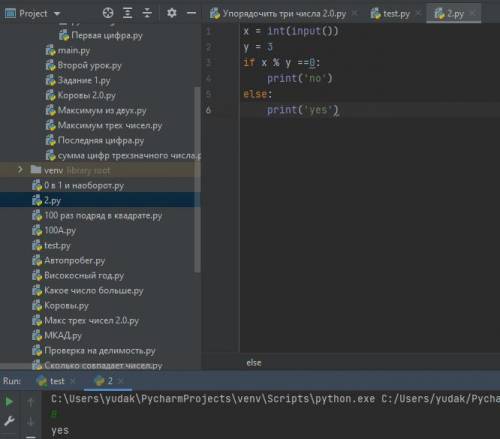Viewport: 500px width, 439px height.
Task: Open the Project view dropdown
Action: point(57,14)
